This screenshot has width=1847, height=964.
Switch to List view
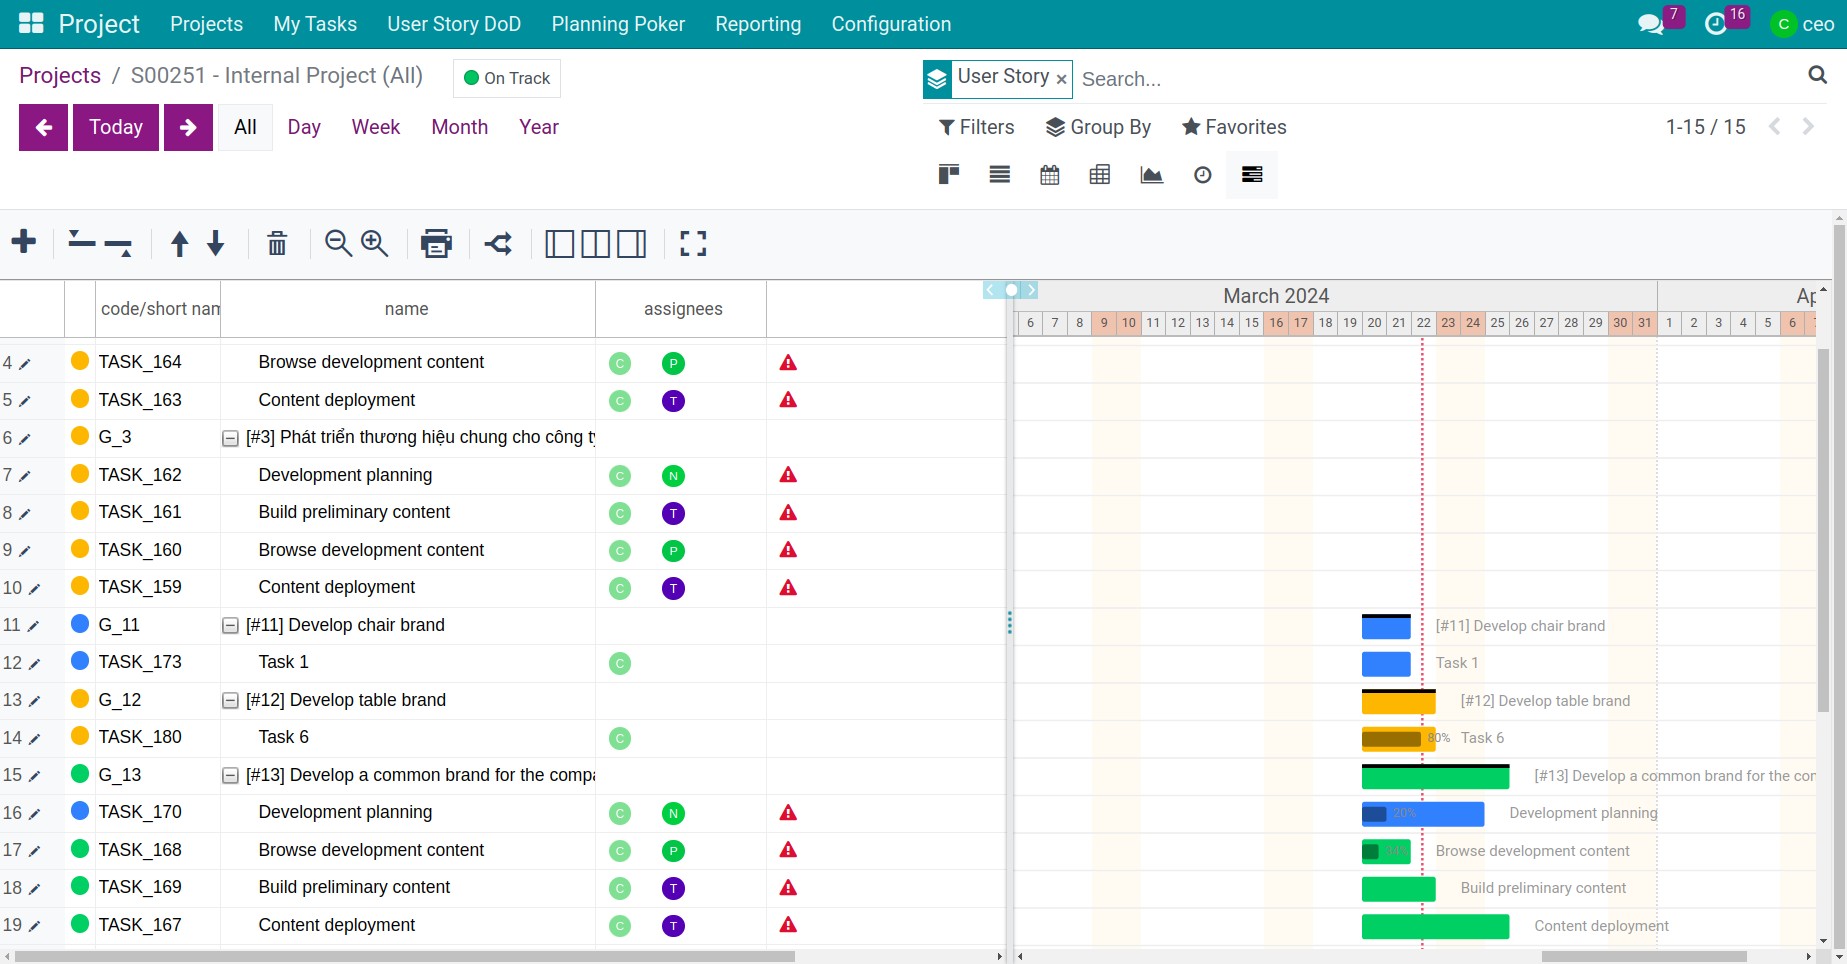1000,175
